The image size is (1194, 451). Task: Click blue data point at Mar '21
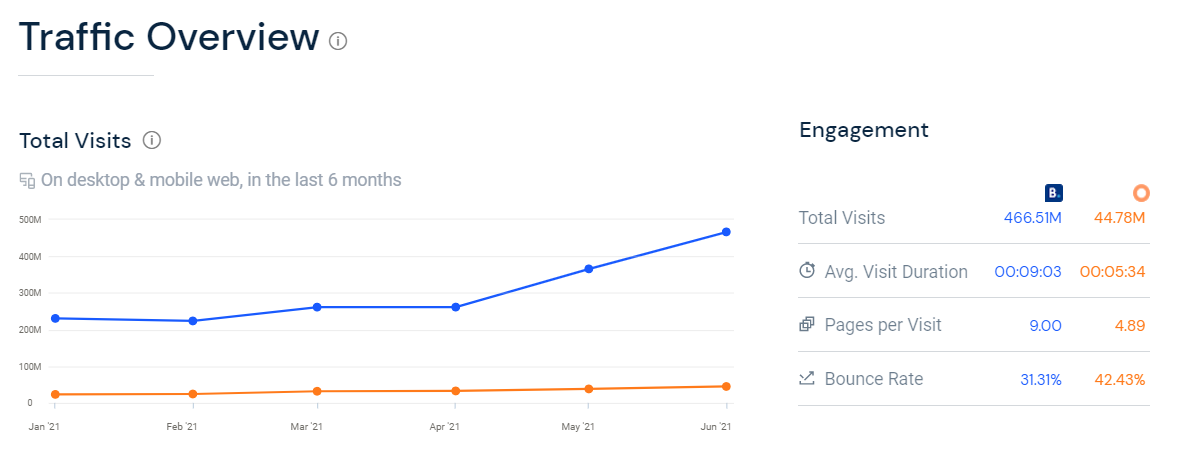[317, 307]
